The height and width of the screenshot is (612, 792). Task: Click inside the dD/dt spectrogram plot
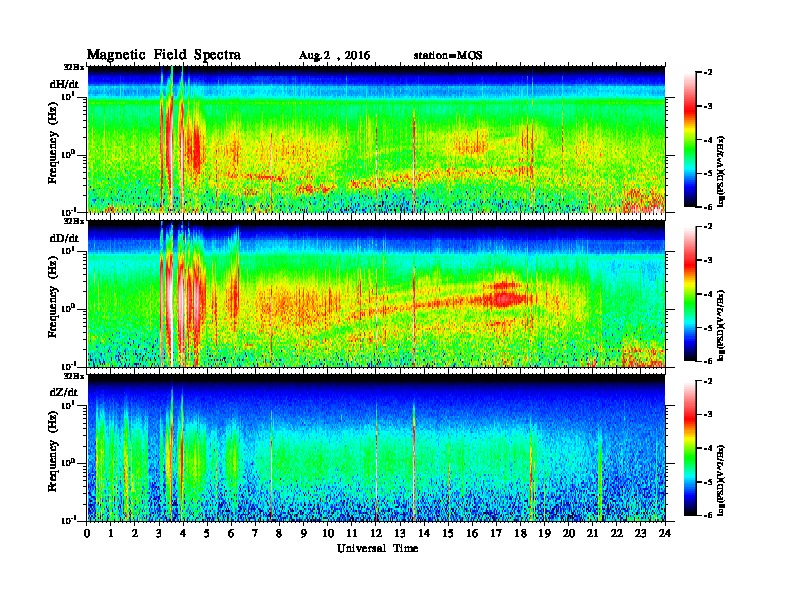pos(376,293)
